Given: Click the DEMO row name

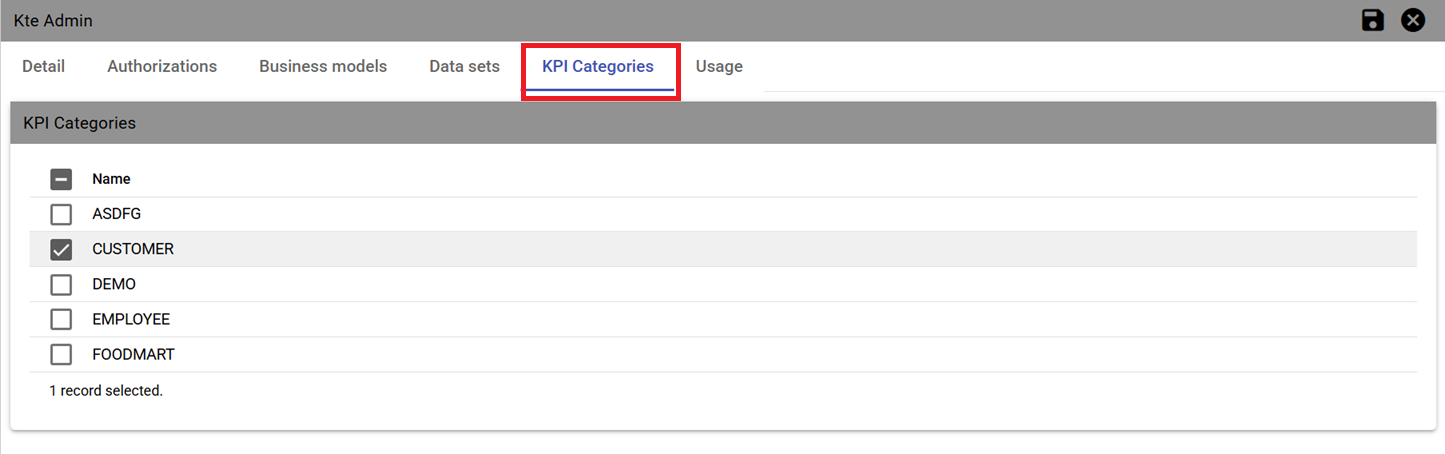Looking at the screenshot, I should click(x=114, y=284).
